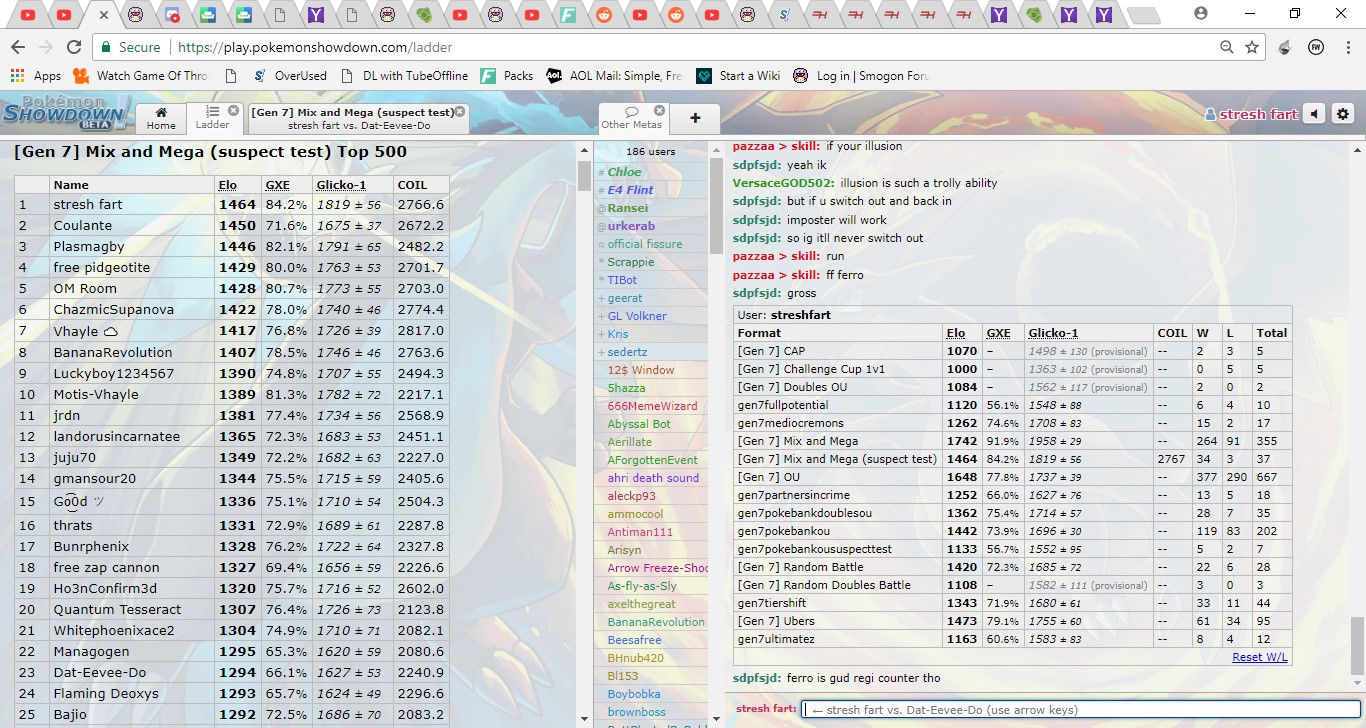Close the Other Metas room tab
Viewport: 1366px width, 728px height.
pos(659,111)
